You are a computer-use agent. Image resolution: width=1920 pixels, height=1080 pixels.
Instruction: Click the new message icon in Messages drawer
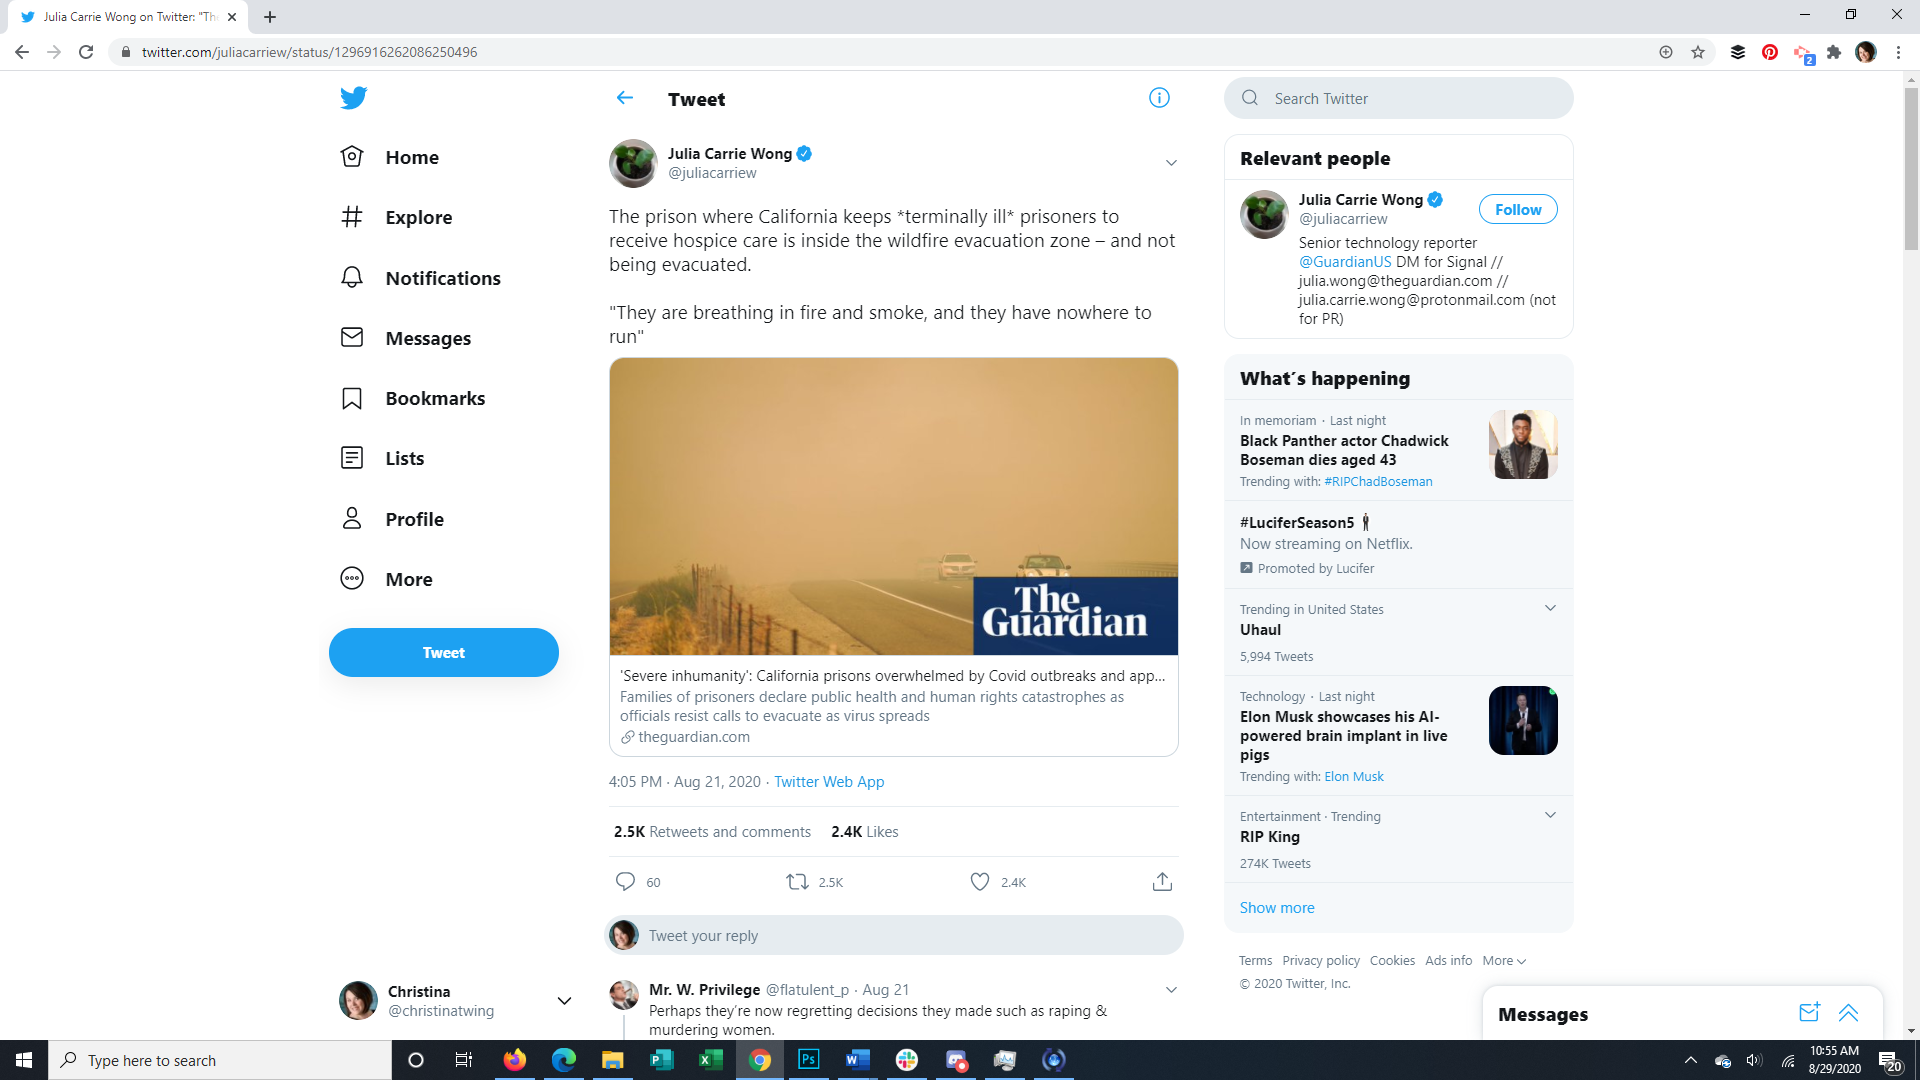point(1808,1012)
